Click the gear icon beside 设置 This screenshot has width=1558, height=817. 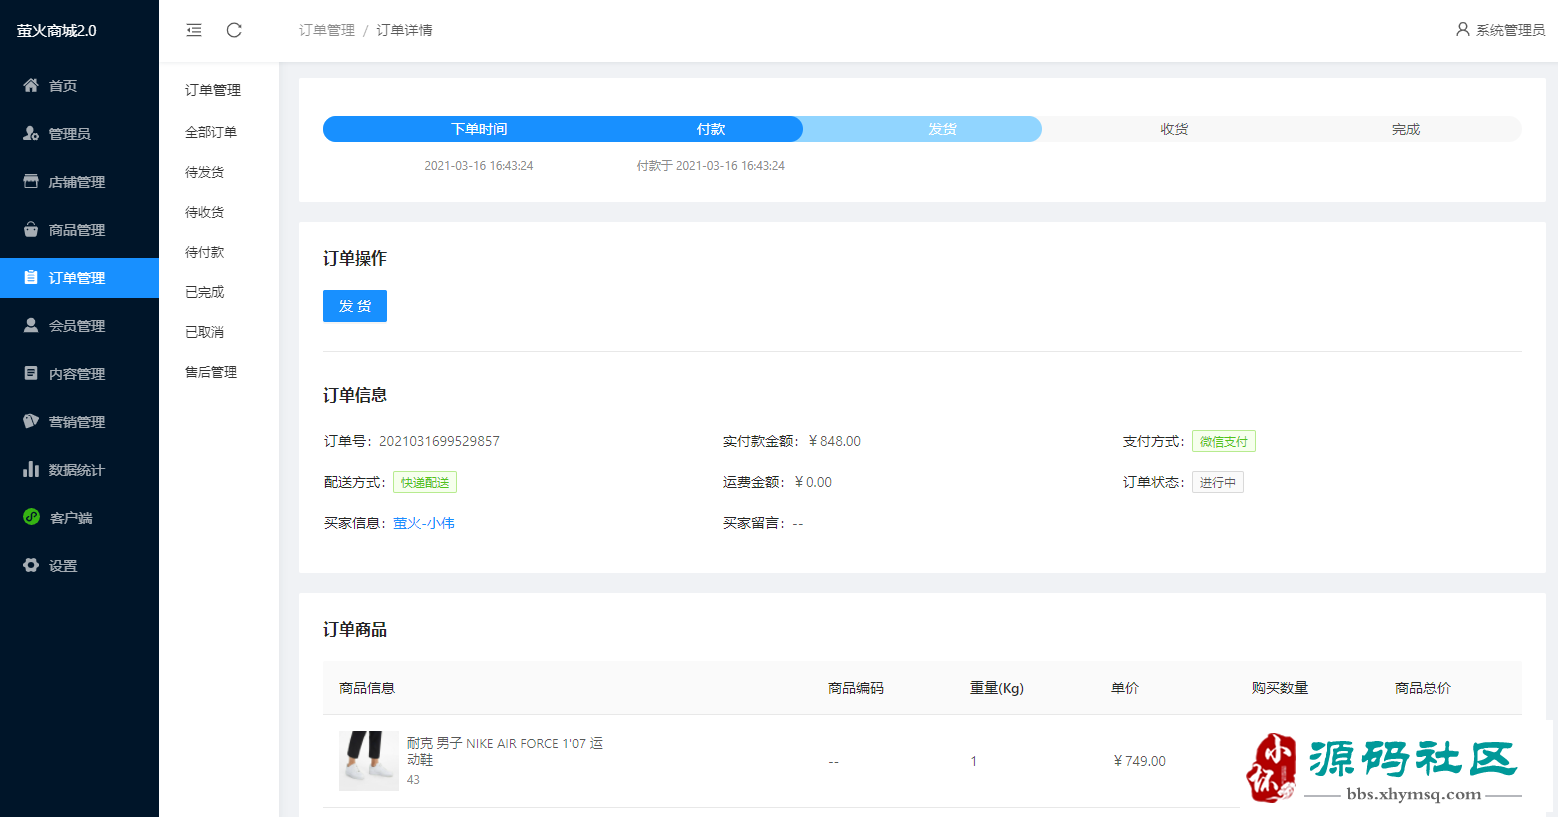point(31,566)
